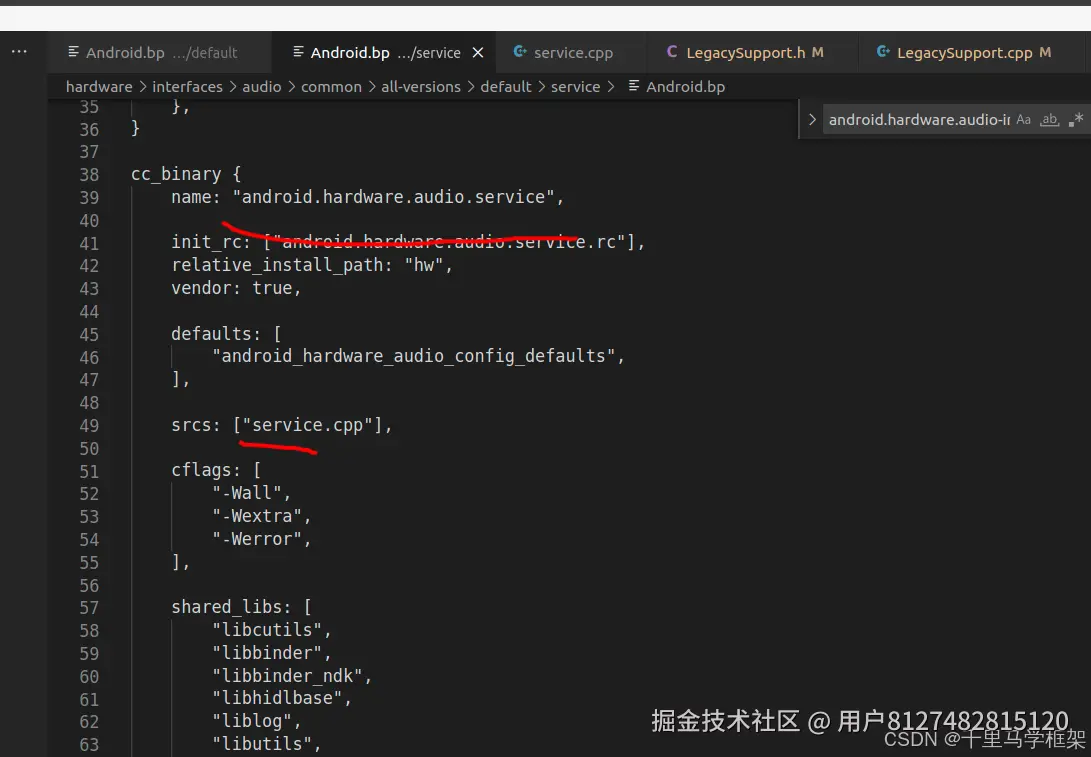Screen dimensions: 1091x757
Task: Click "libutils" library entry
Action: click(x=262, y=744)
